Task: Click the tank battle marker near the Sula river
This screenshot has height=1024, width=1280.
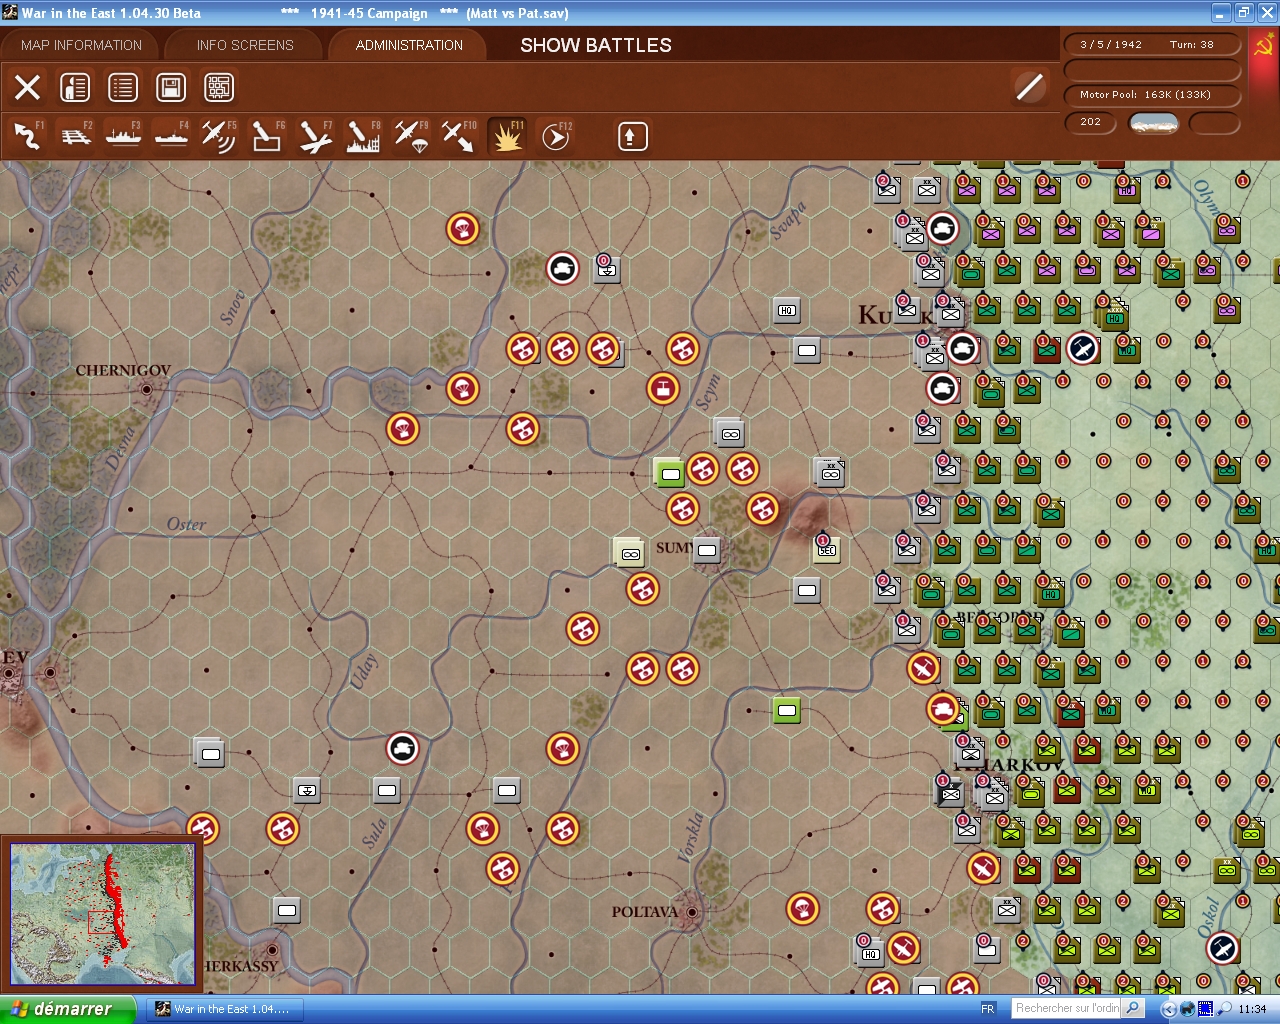Action: [x=403, y=748]
